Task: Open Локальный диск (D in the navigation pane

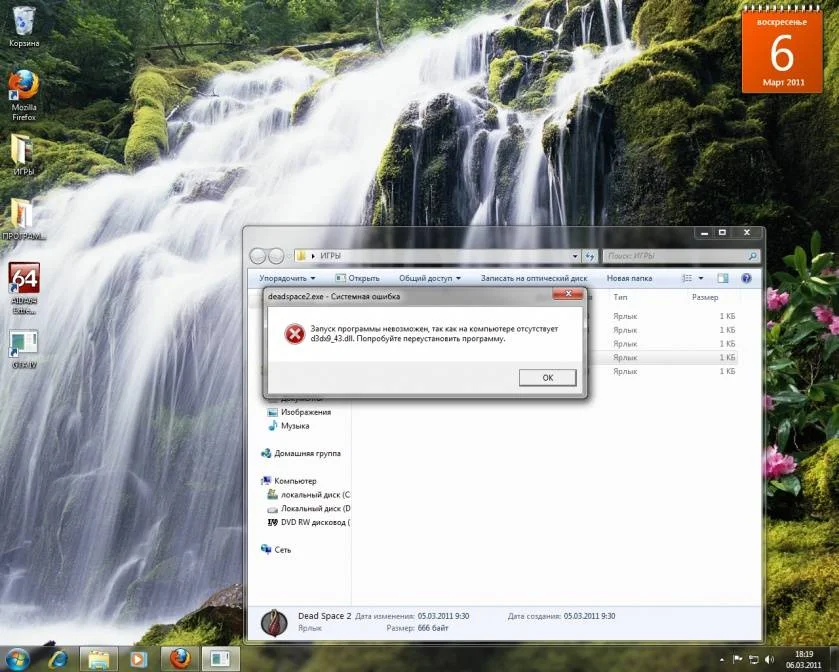Action: point(309,509)
